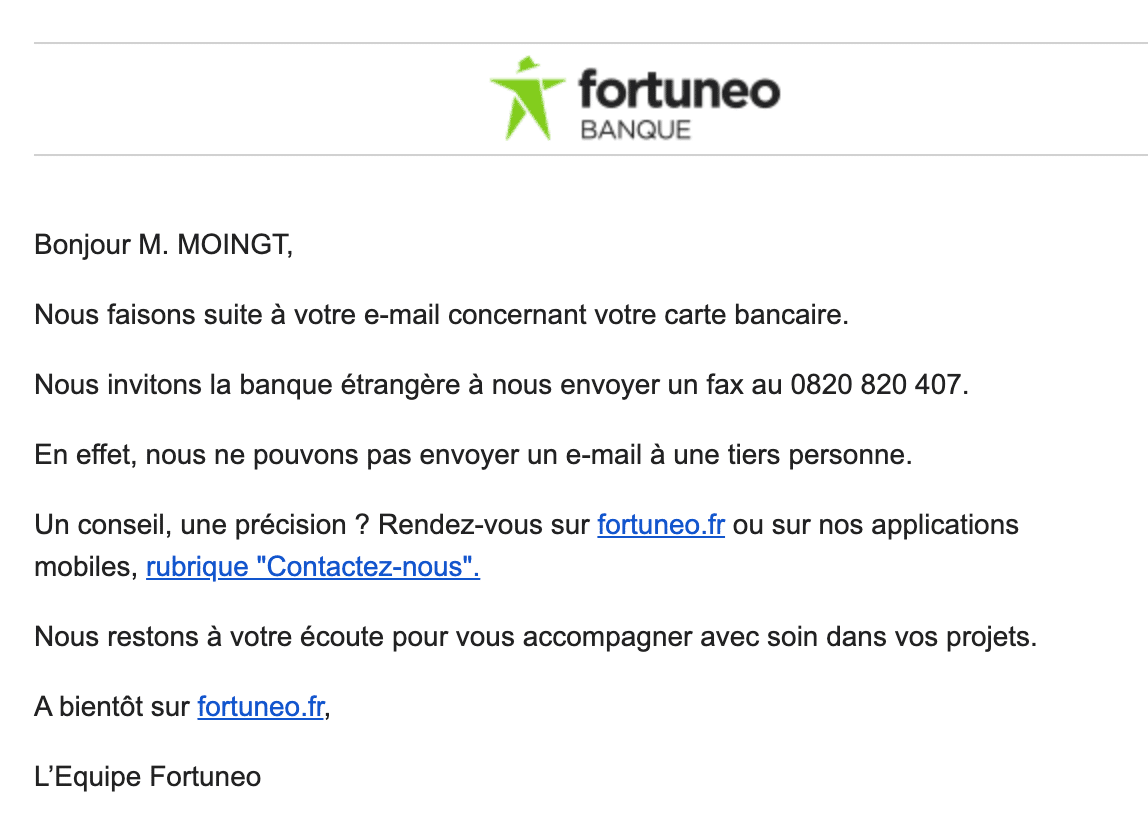This screenshot has width=1148, height=820.
Task: Click the BANQUE text under the logo
Action: (636, 130)
